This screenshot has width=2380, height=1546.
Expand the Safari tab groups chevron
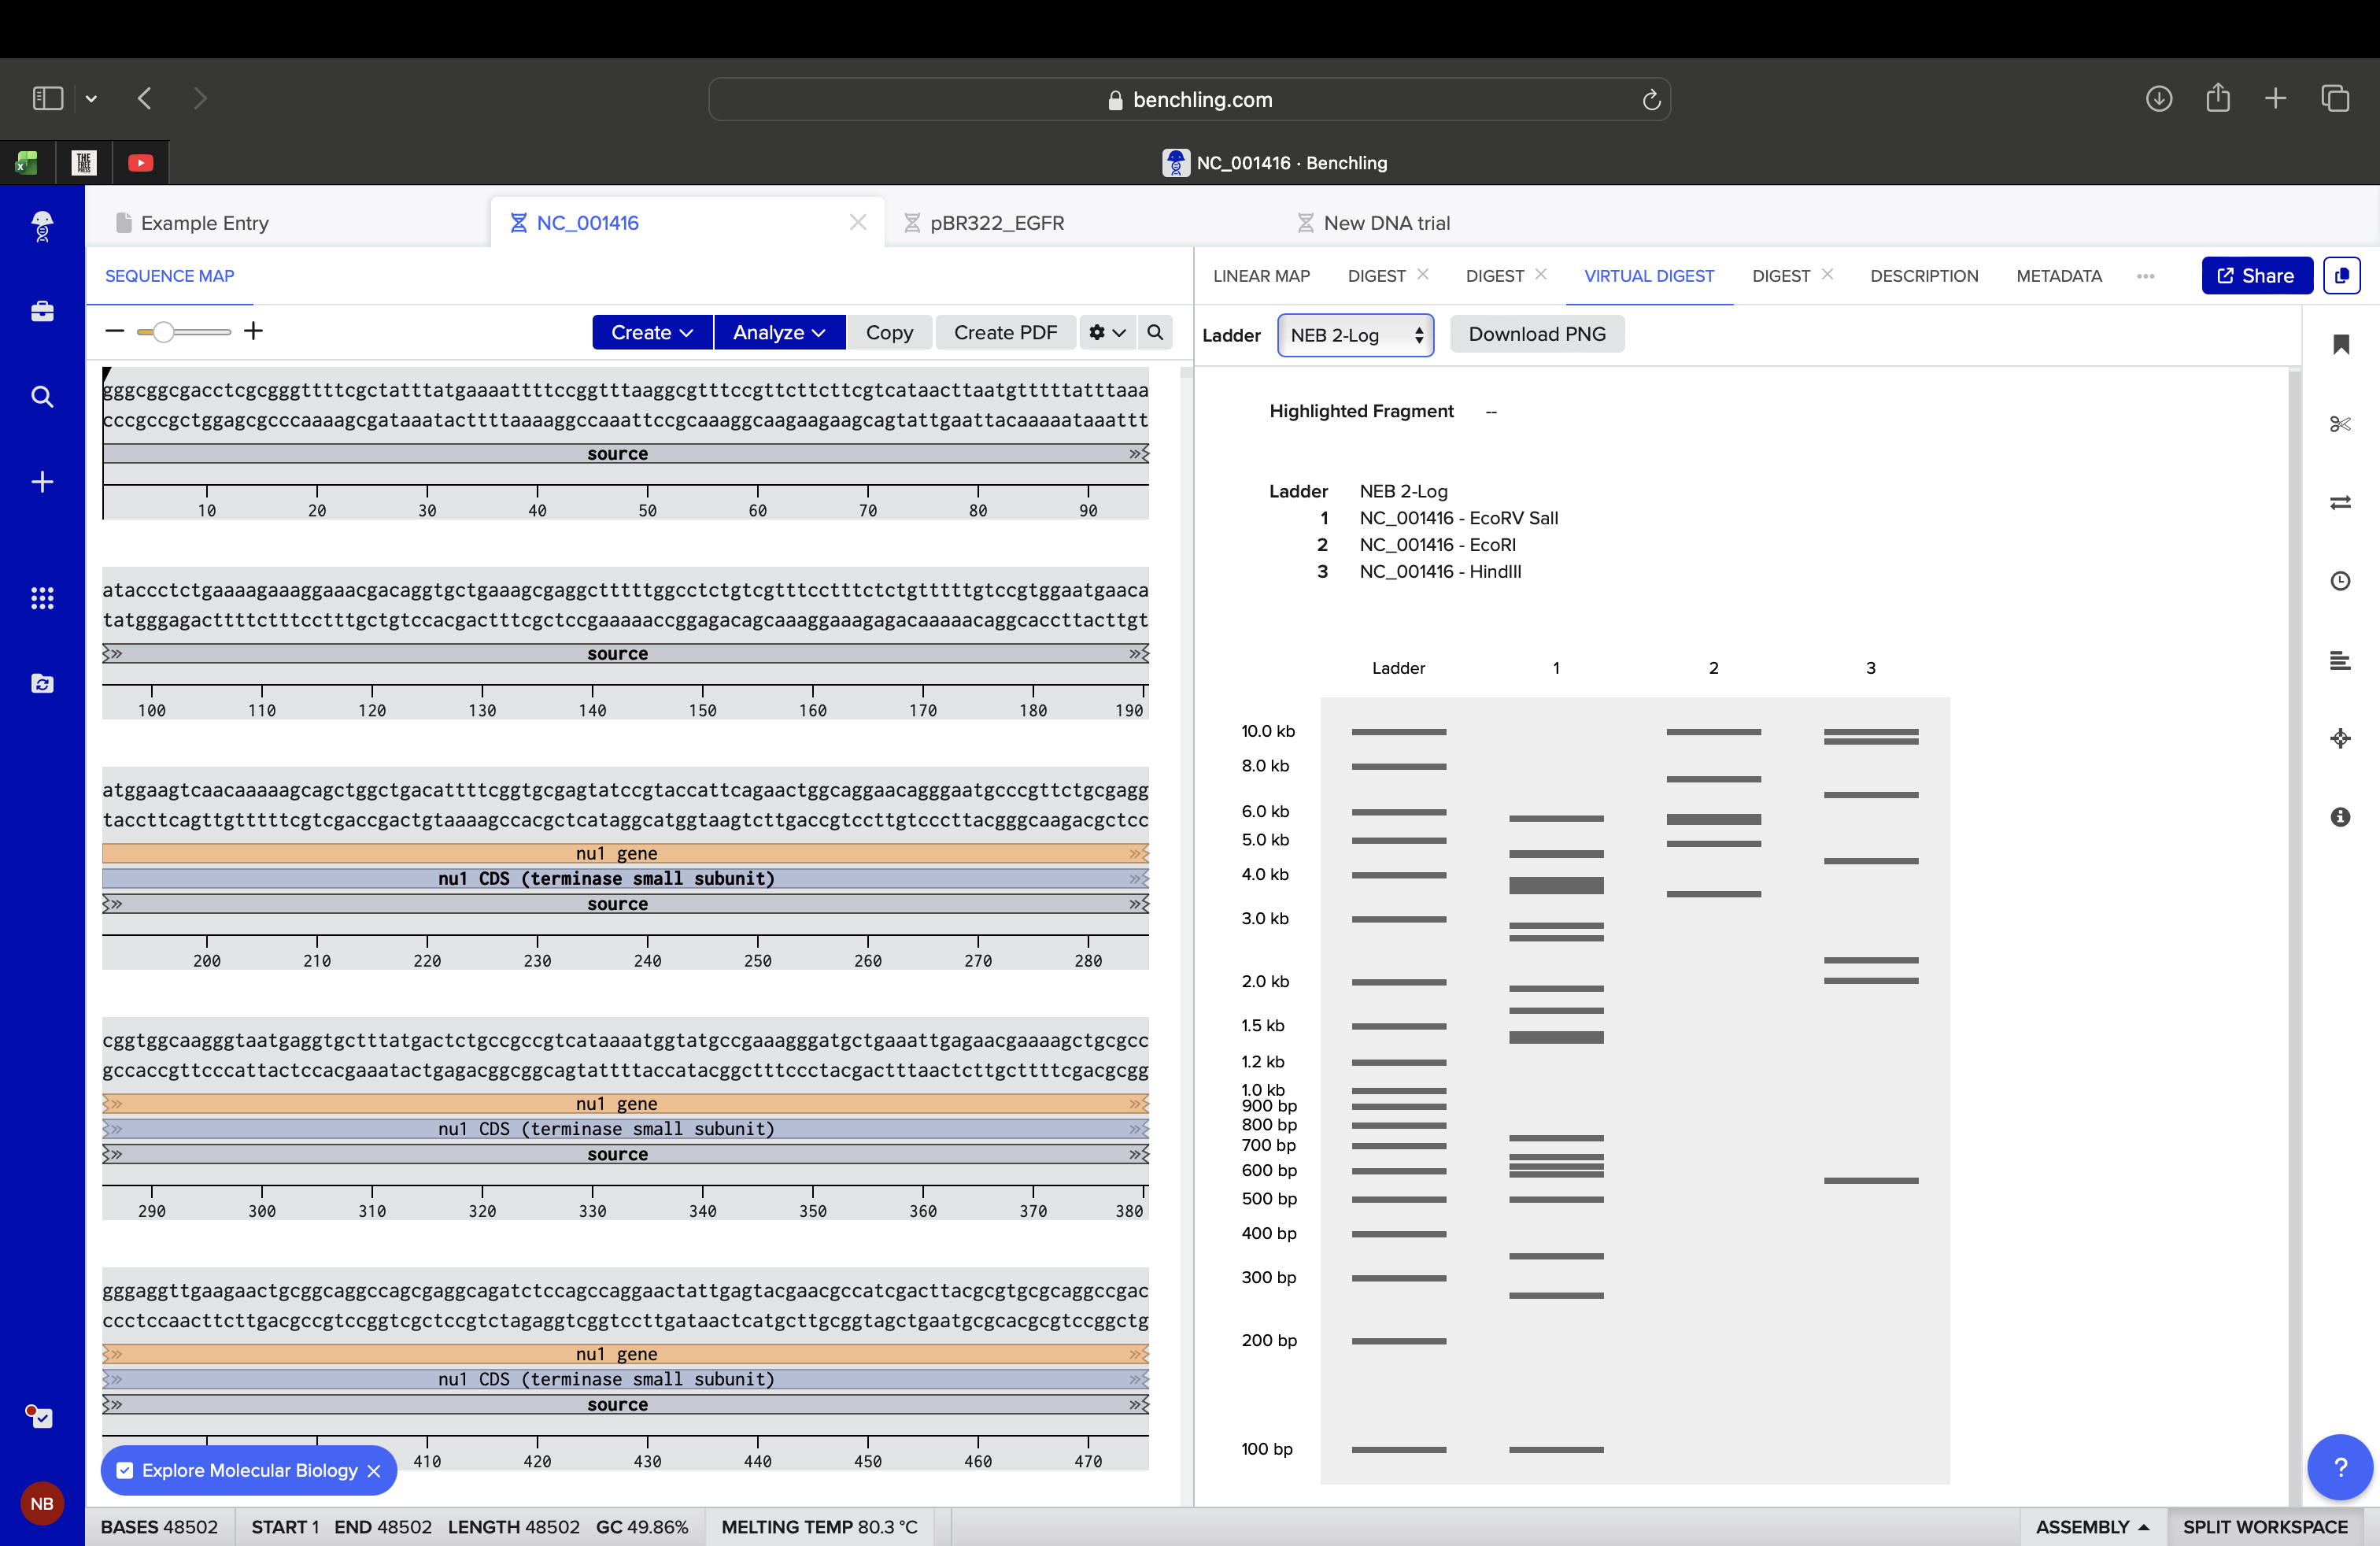pyautogui.click(x=91, y=98)
